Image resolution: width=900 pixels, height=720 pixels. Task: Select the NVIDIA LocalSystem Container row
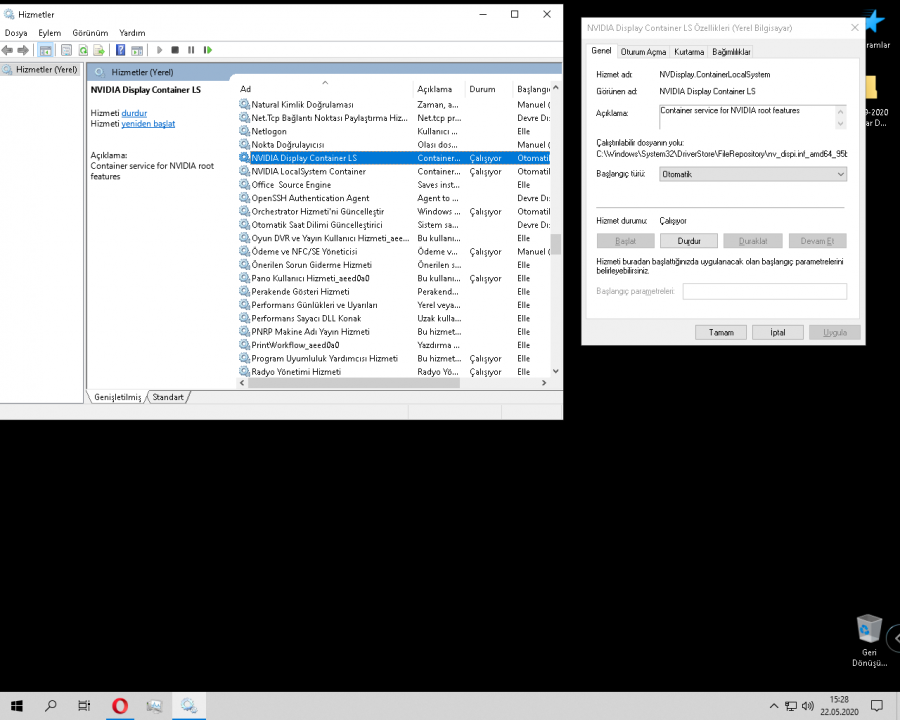pos(394,171)
